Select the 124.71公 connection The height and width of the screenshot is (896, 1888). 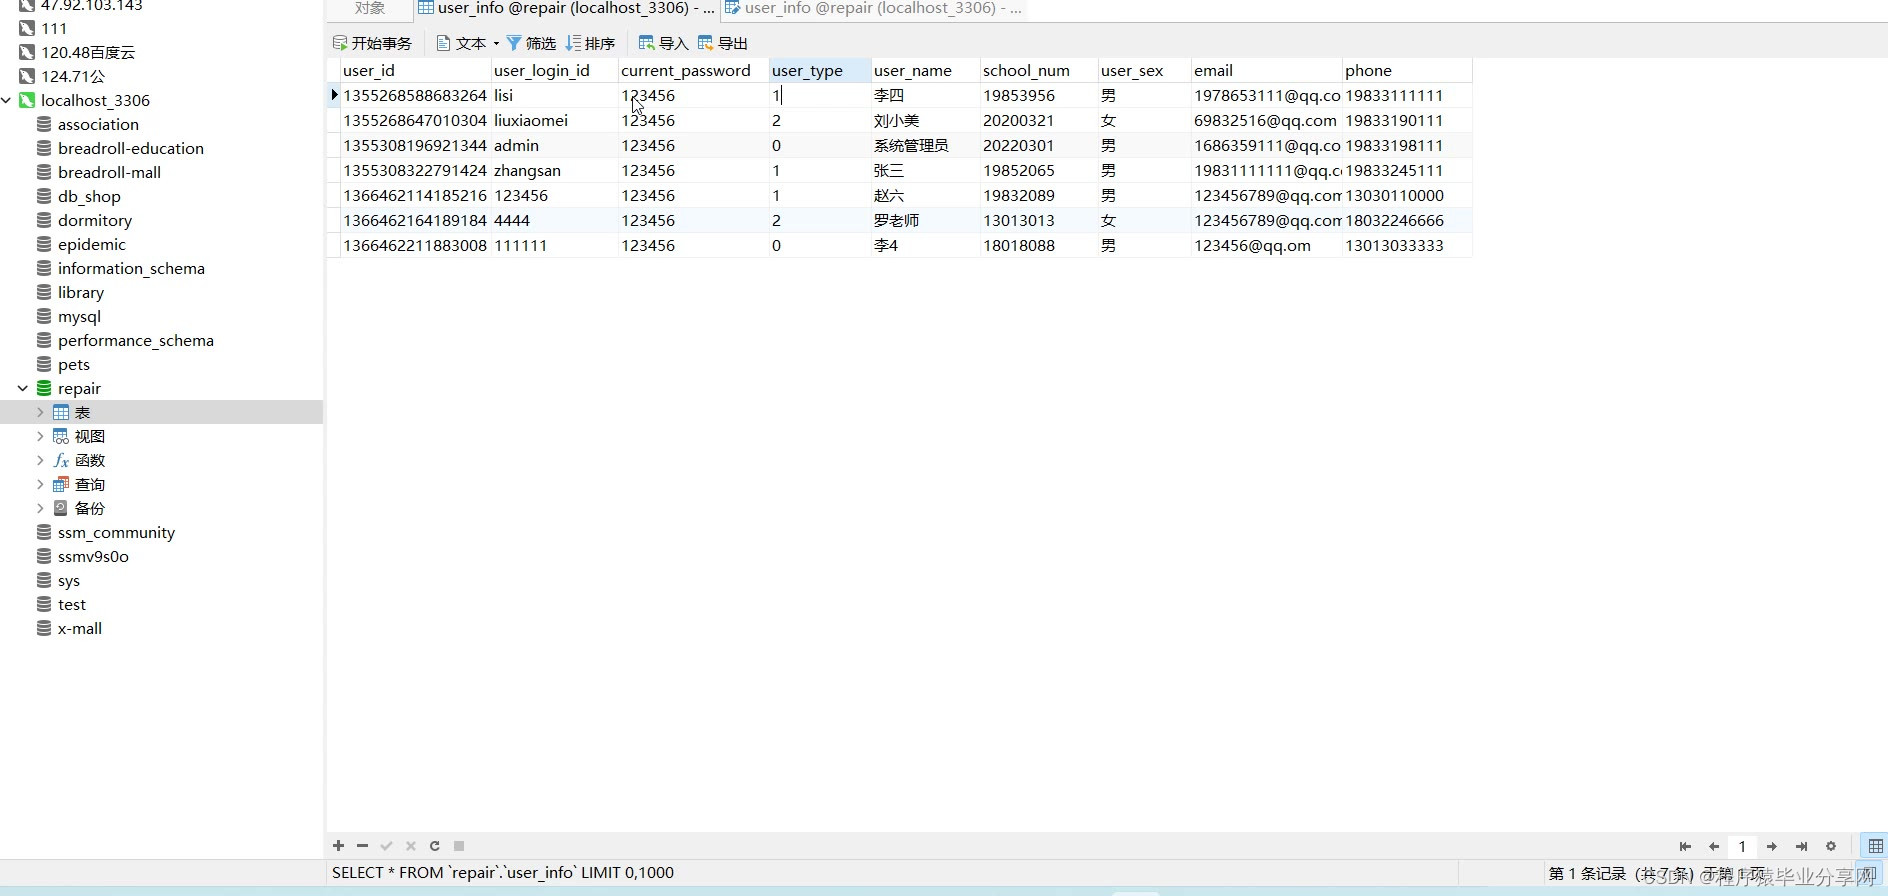pyautogui.click(x=72, y=76)
